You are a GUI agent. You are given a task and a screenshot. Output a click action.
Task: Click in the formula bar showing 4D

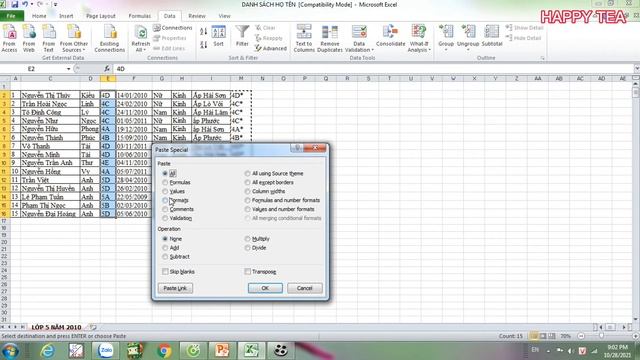[373, 69]
